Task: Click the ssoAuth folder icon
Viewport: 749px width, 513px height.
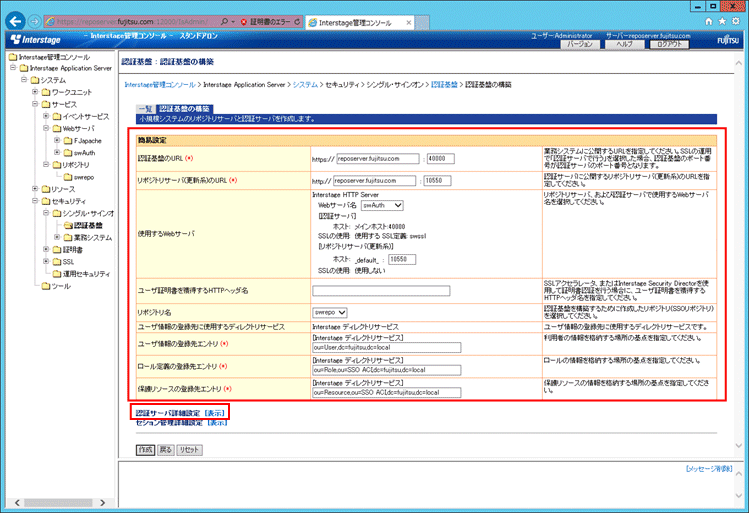Action: [x=68, y=153]
